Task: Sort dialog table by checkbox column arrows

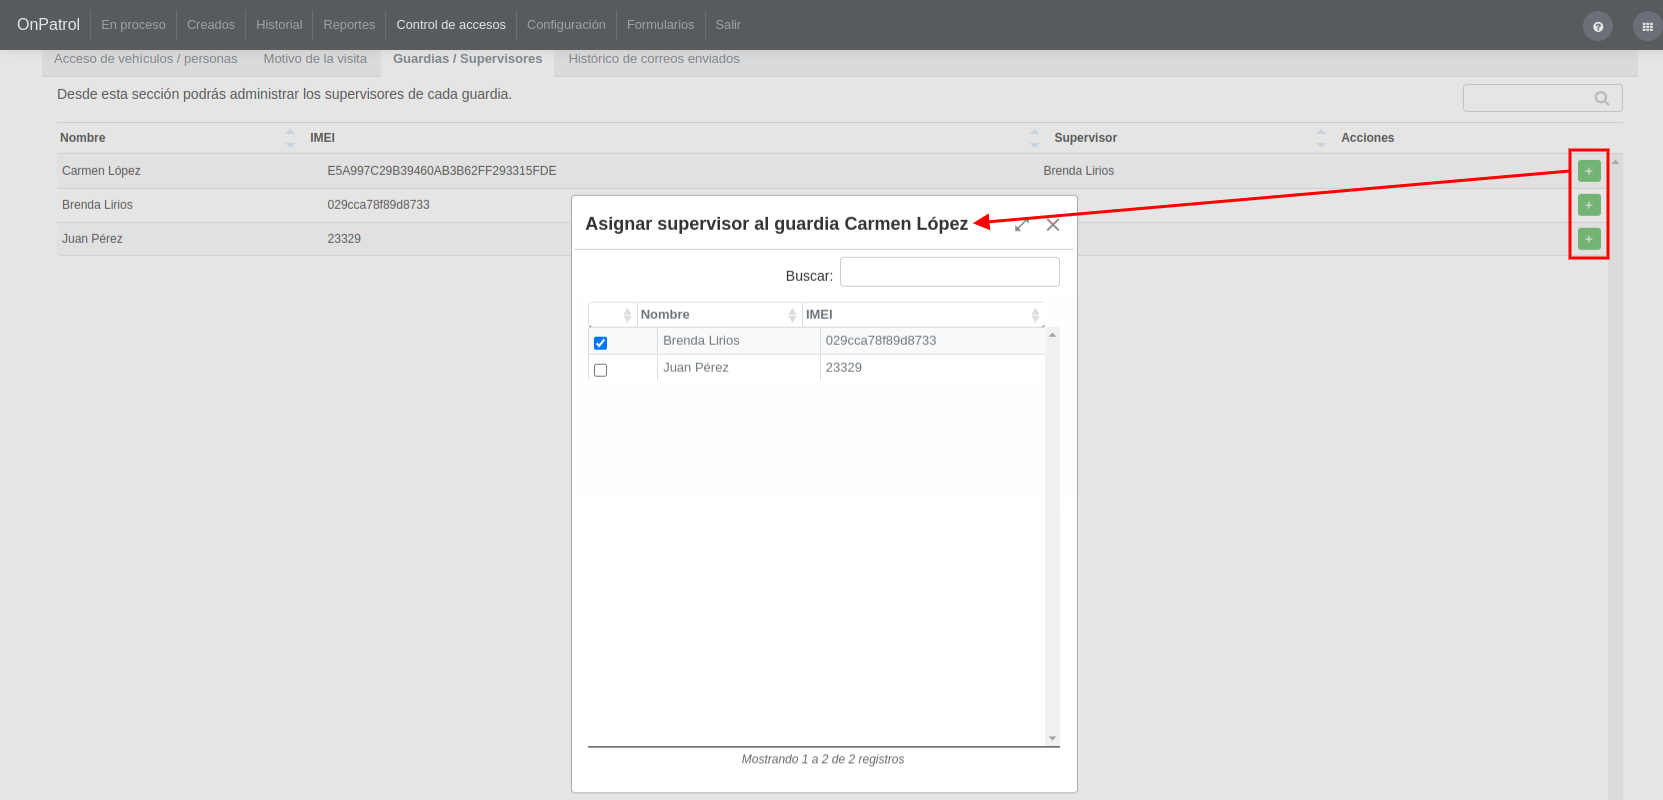Action: [627, 315]
